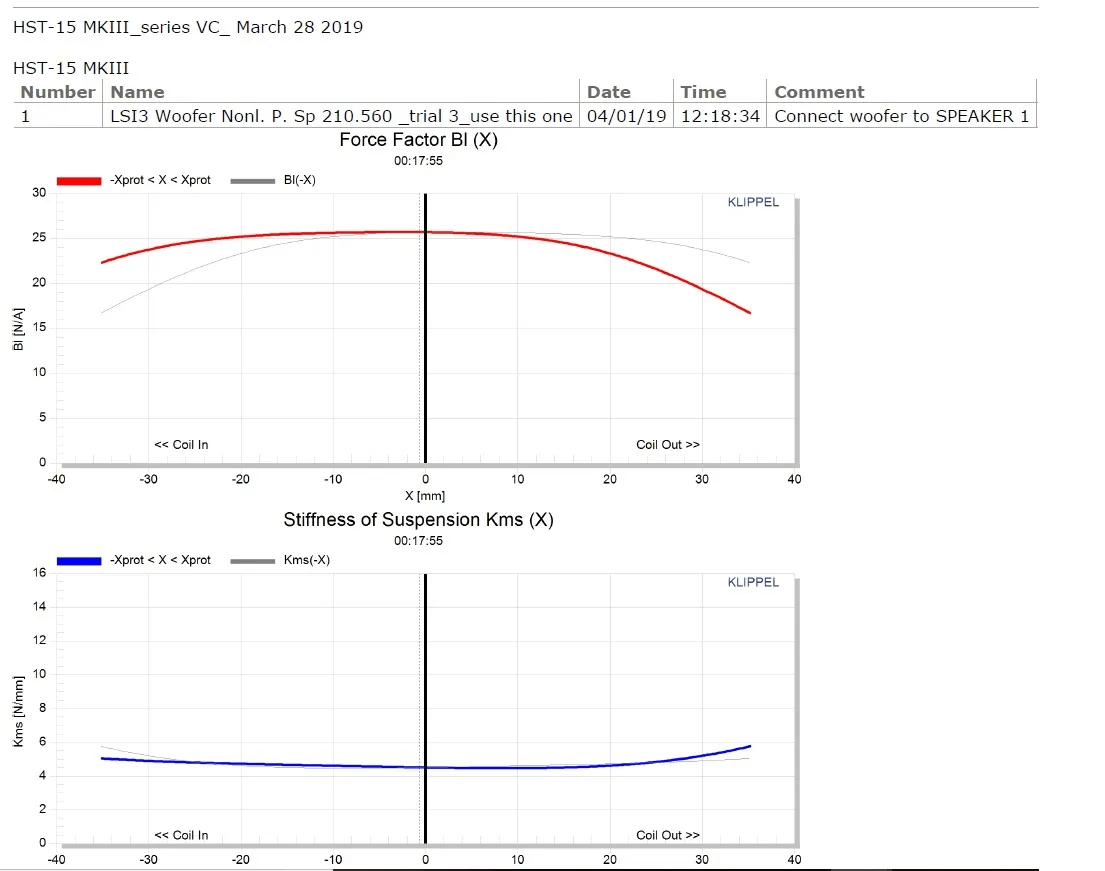This screenshot has width=1105, height=871.
Task: Click the -Xprot < X < Xprot label in Kms chart
Action: [160, 560]
